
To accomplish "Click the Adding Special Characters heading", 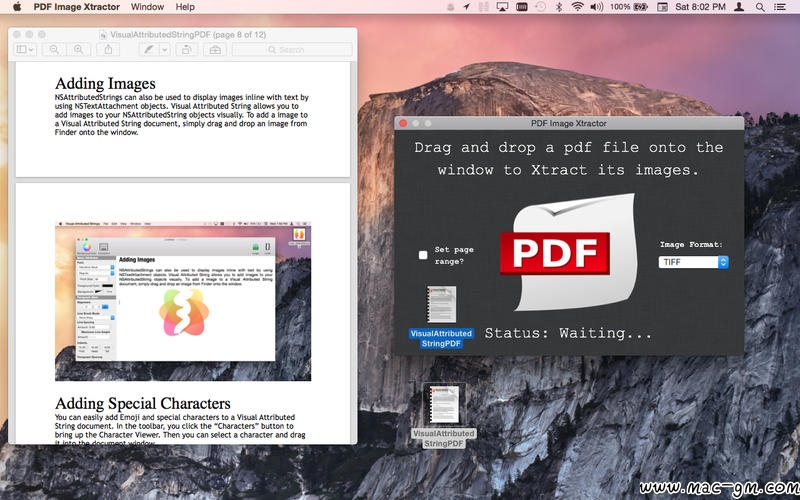I will tap(143, 404).
